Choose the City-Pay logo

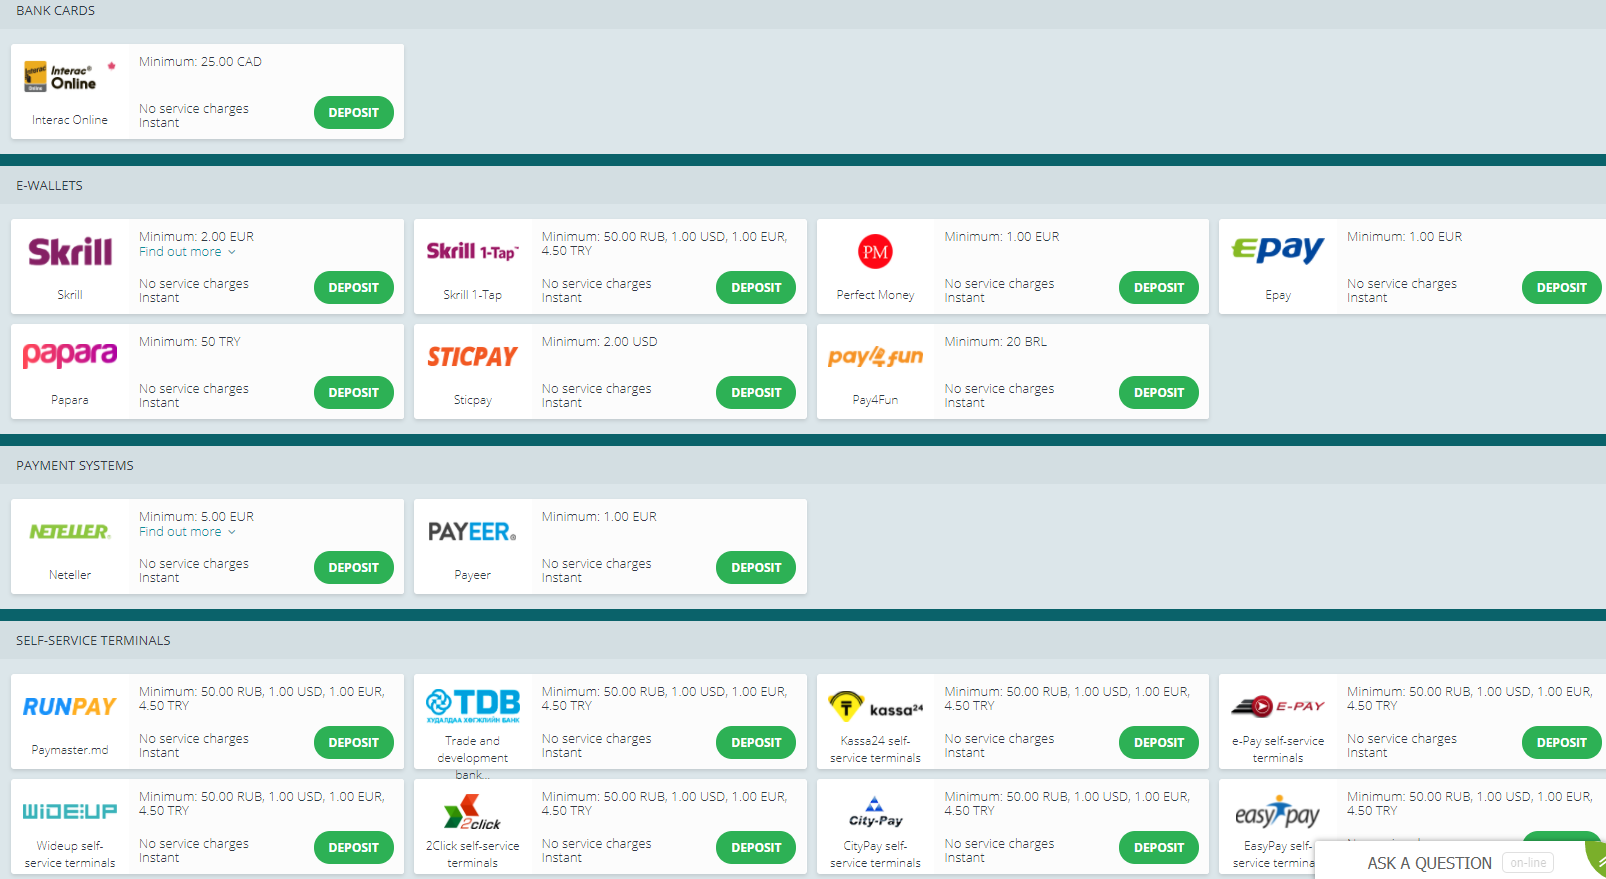tap(875, 812)
